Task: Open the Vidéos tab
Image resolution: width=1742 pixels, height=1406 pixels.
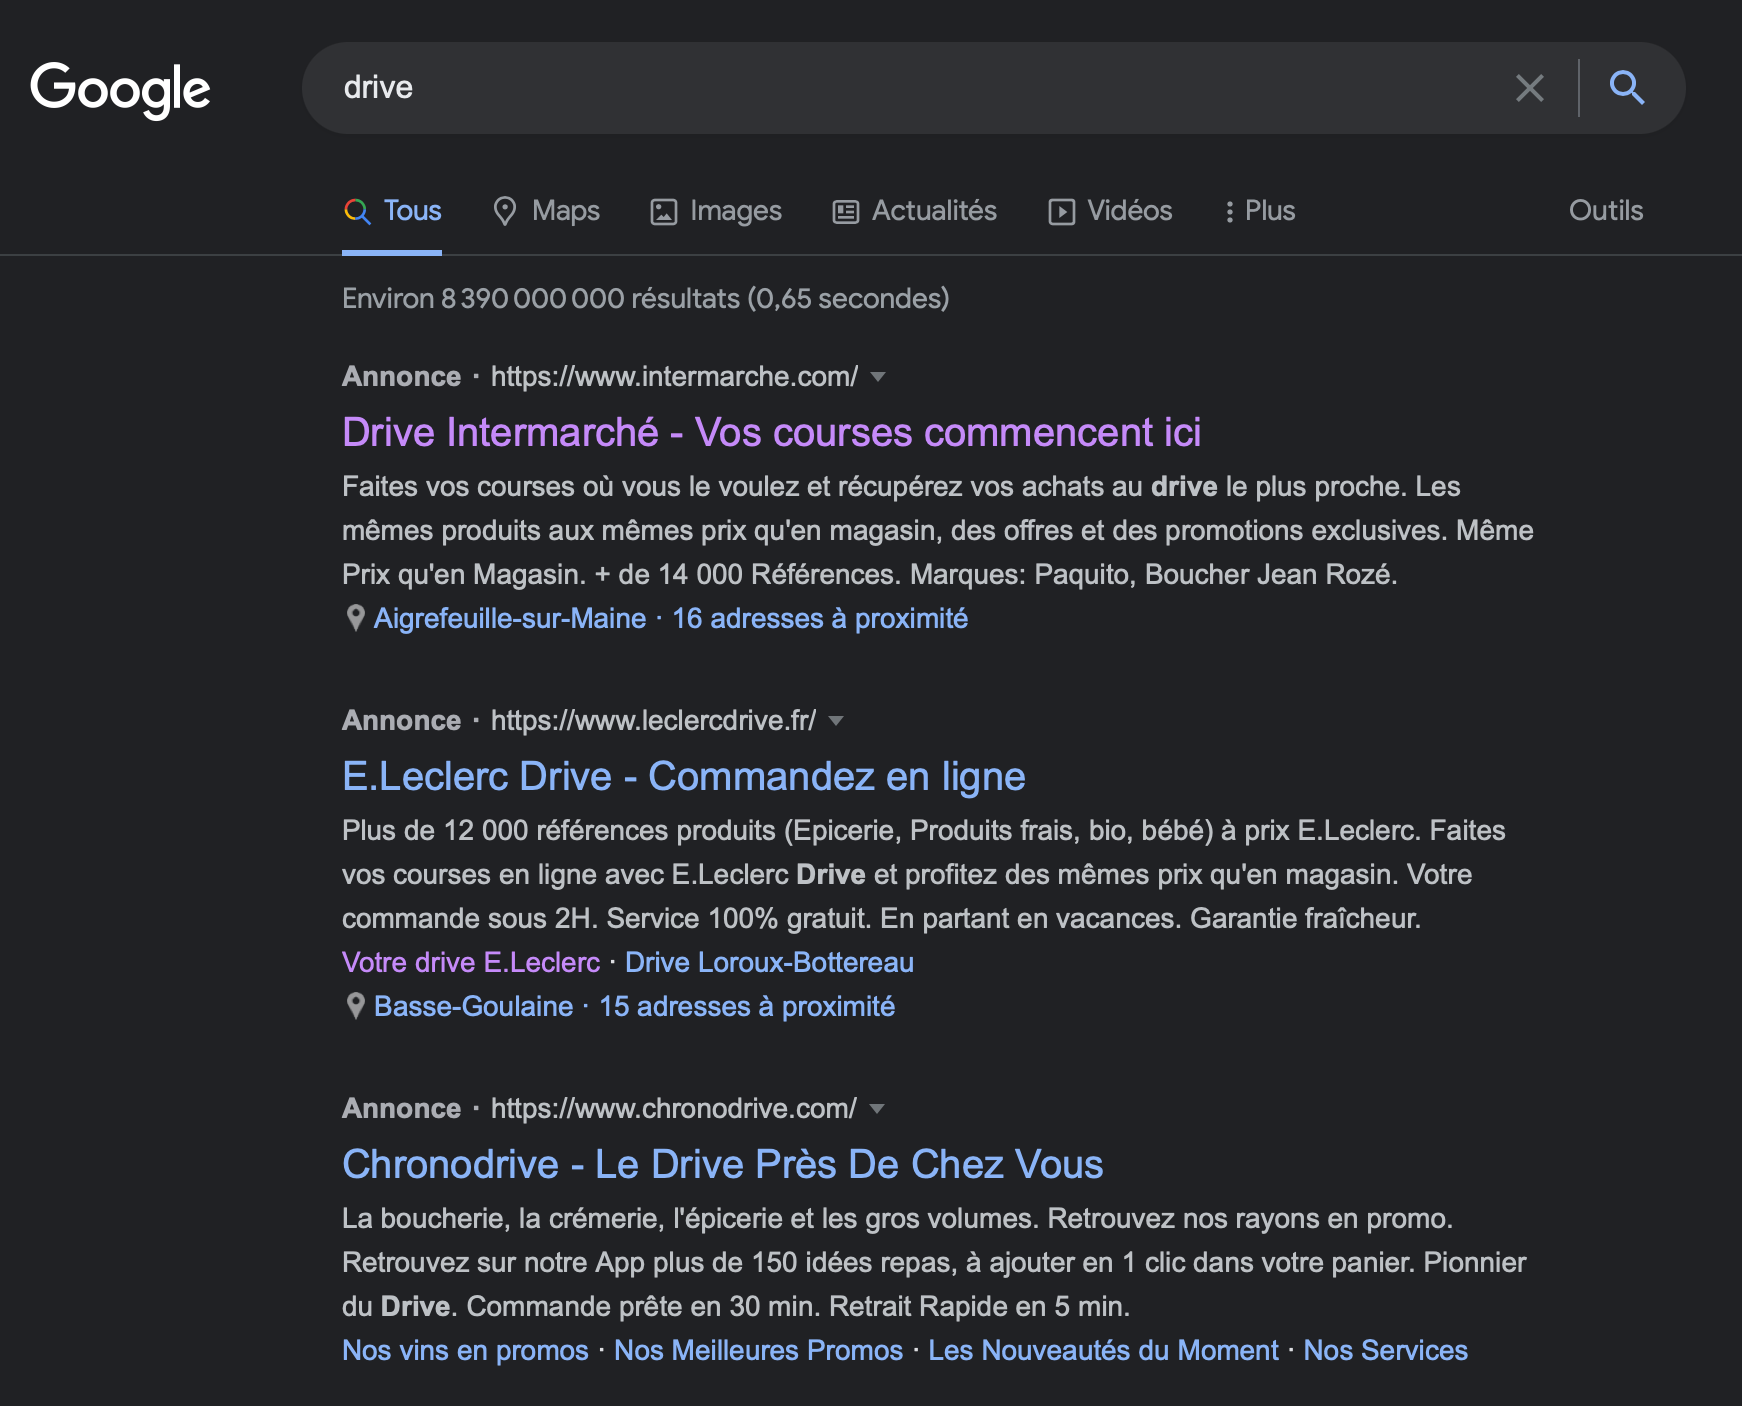Action: [1110, 211]
